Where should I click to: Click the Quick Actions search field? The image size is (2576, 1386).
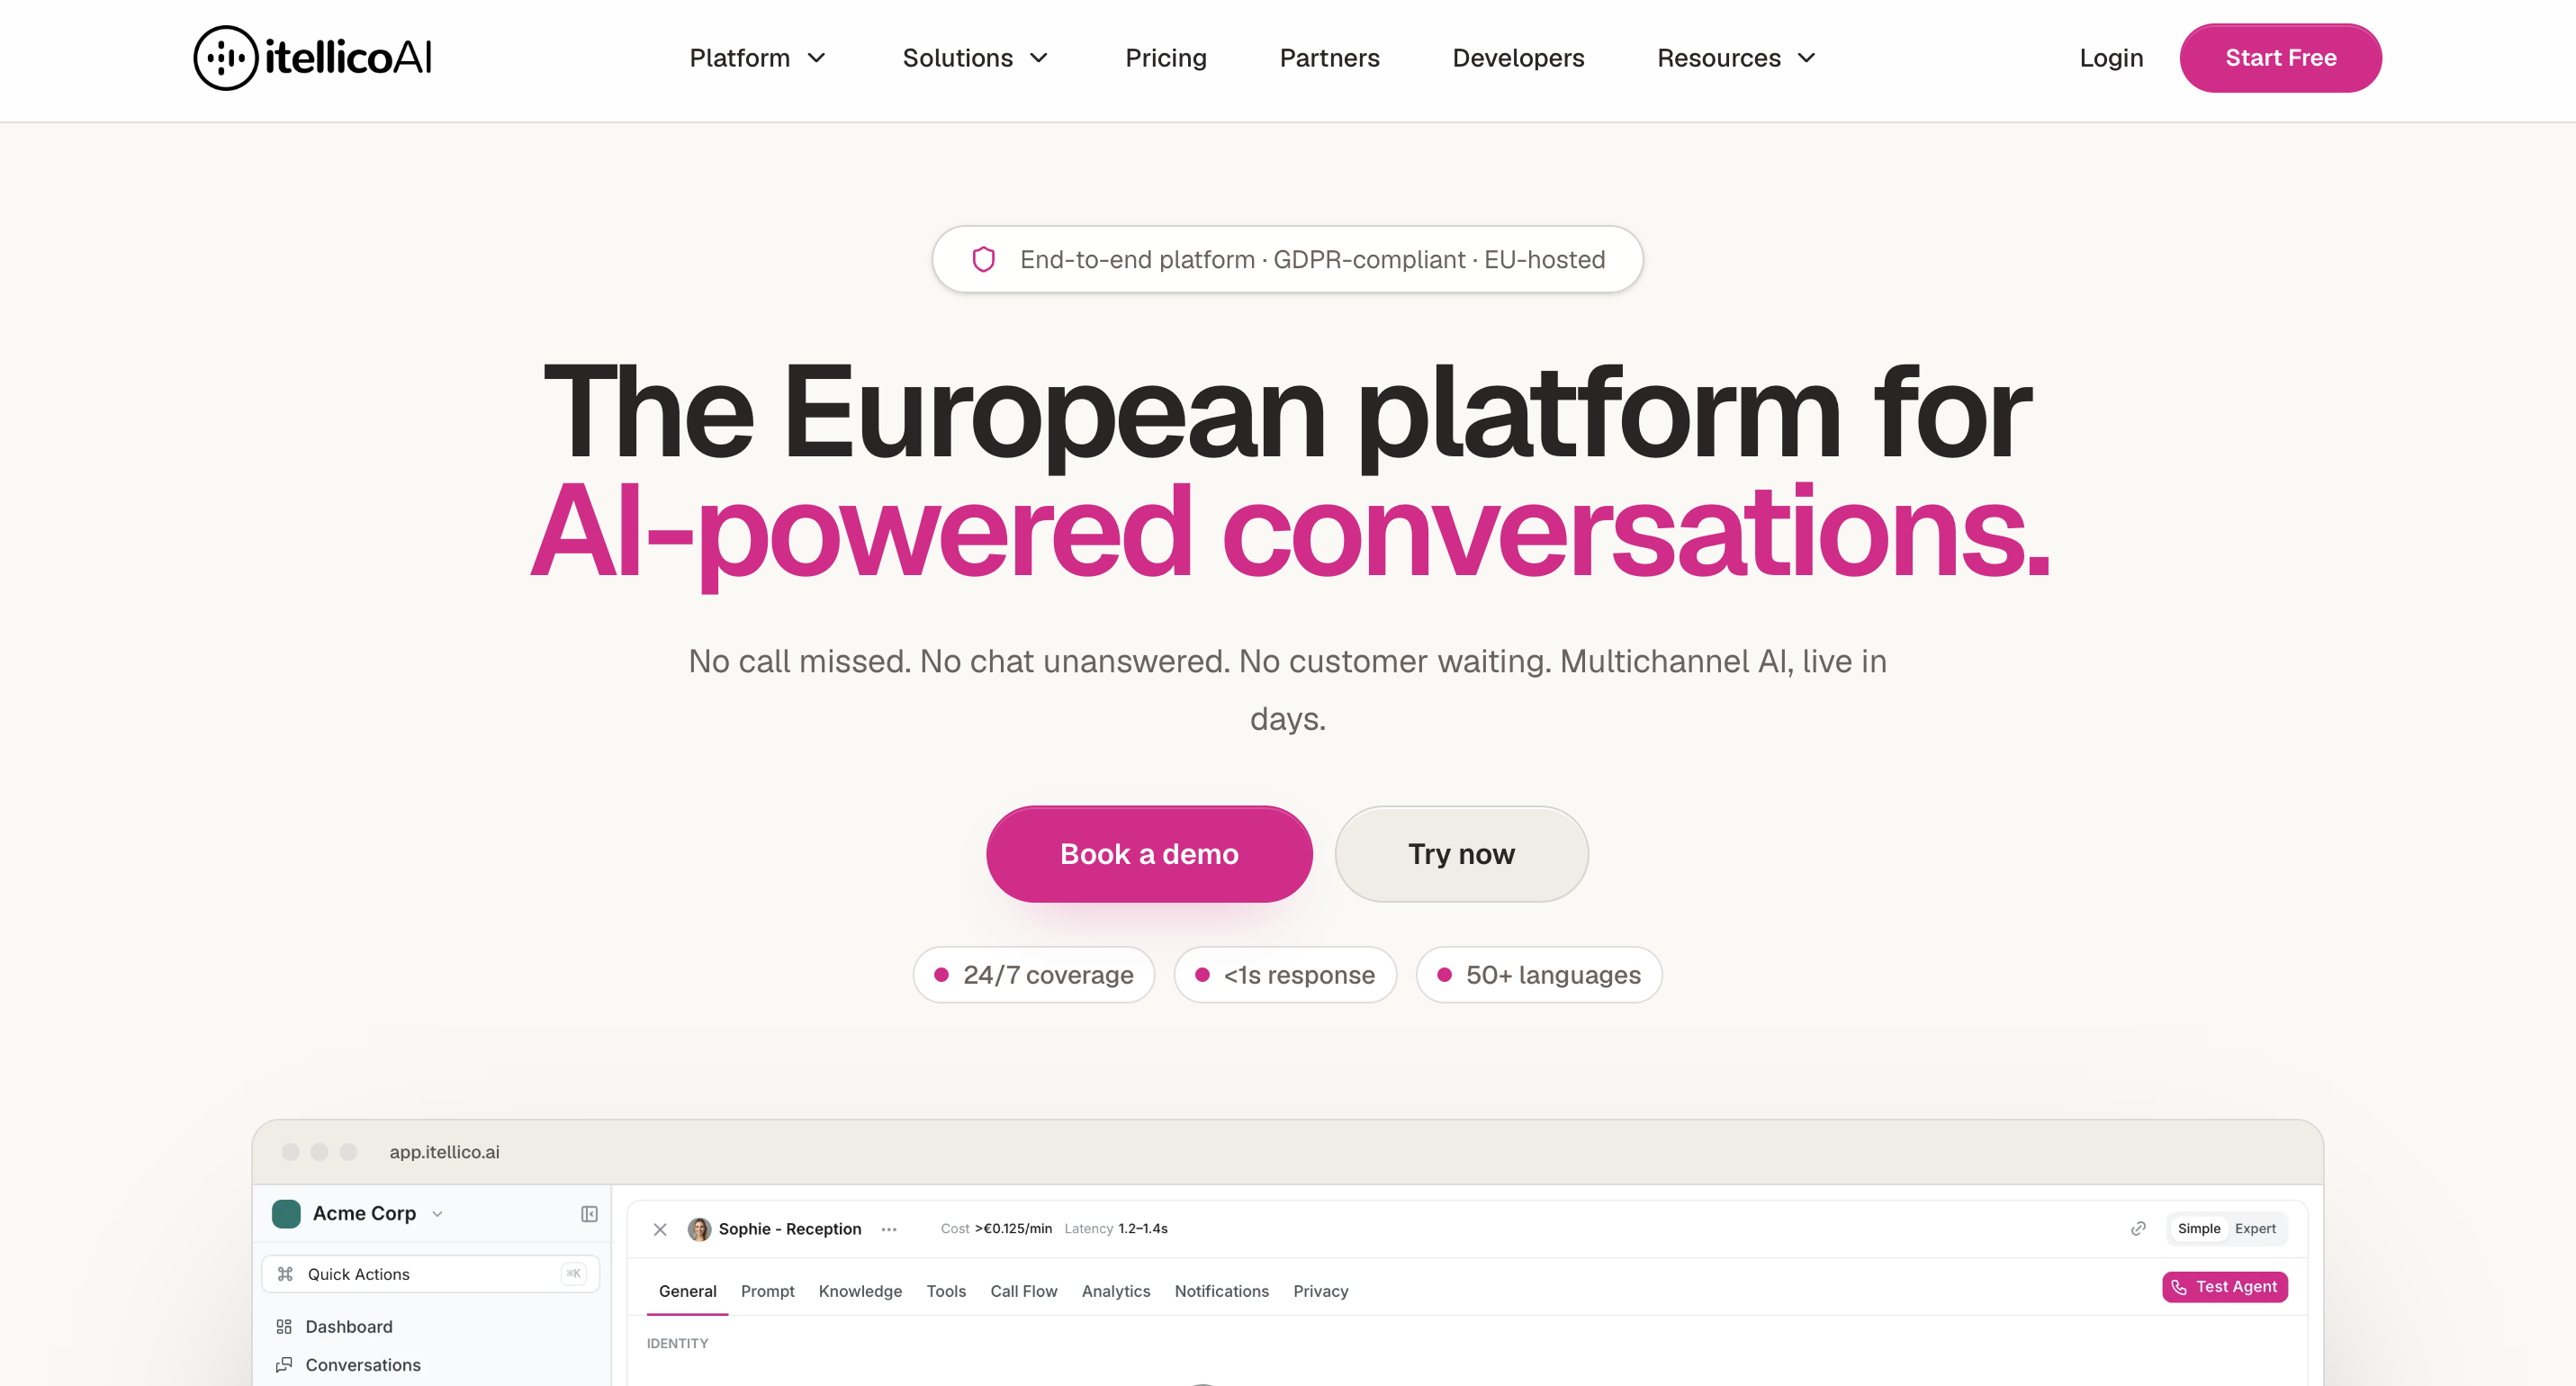[x=430, y=1274]
